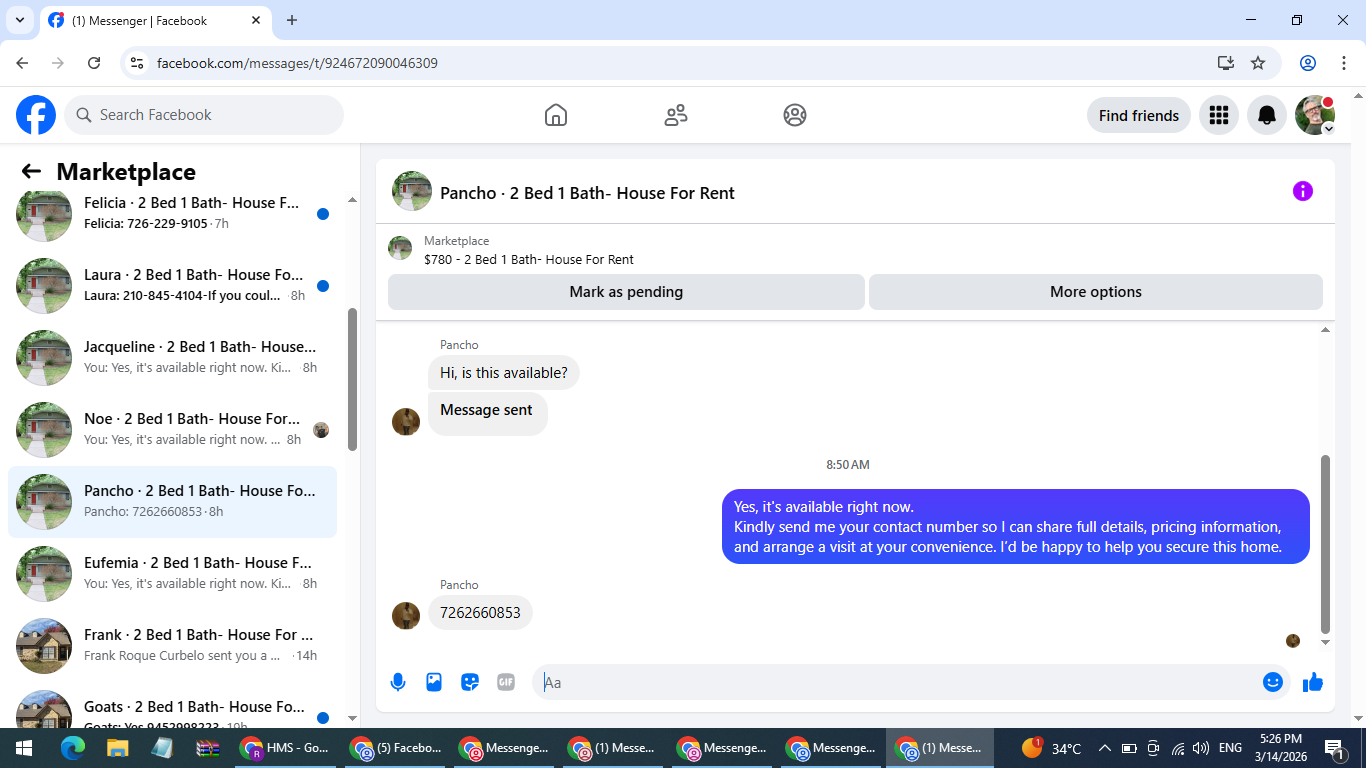Click the browser Back button
This screenshot has width=1366, height=768.
tap(22, 63)
